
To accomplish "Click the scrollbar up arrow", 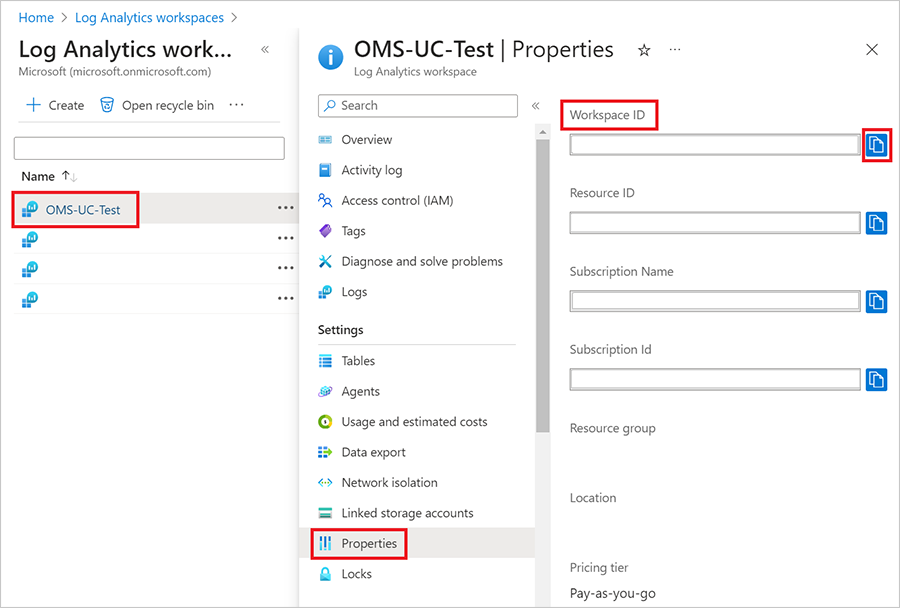I will pos(542,133).
